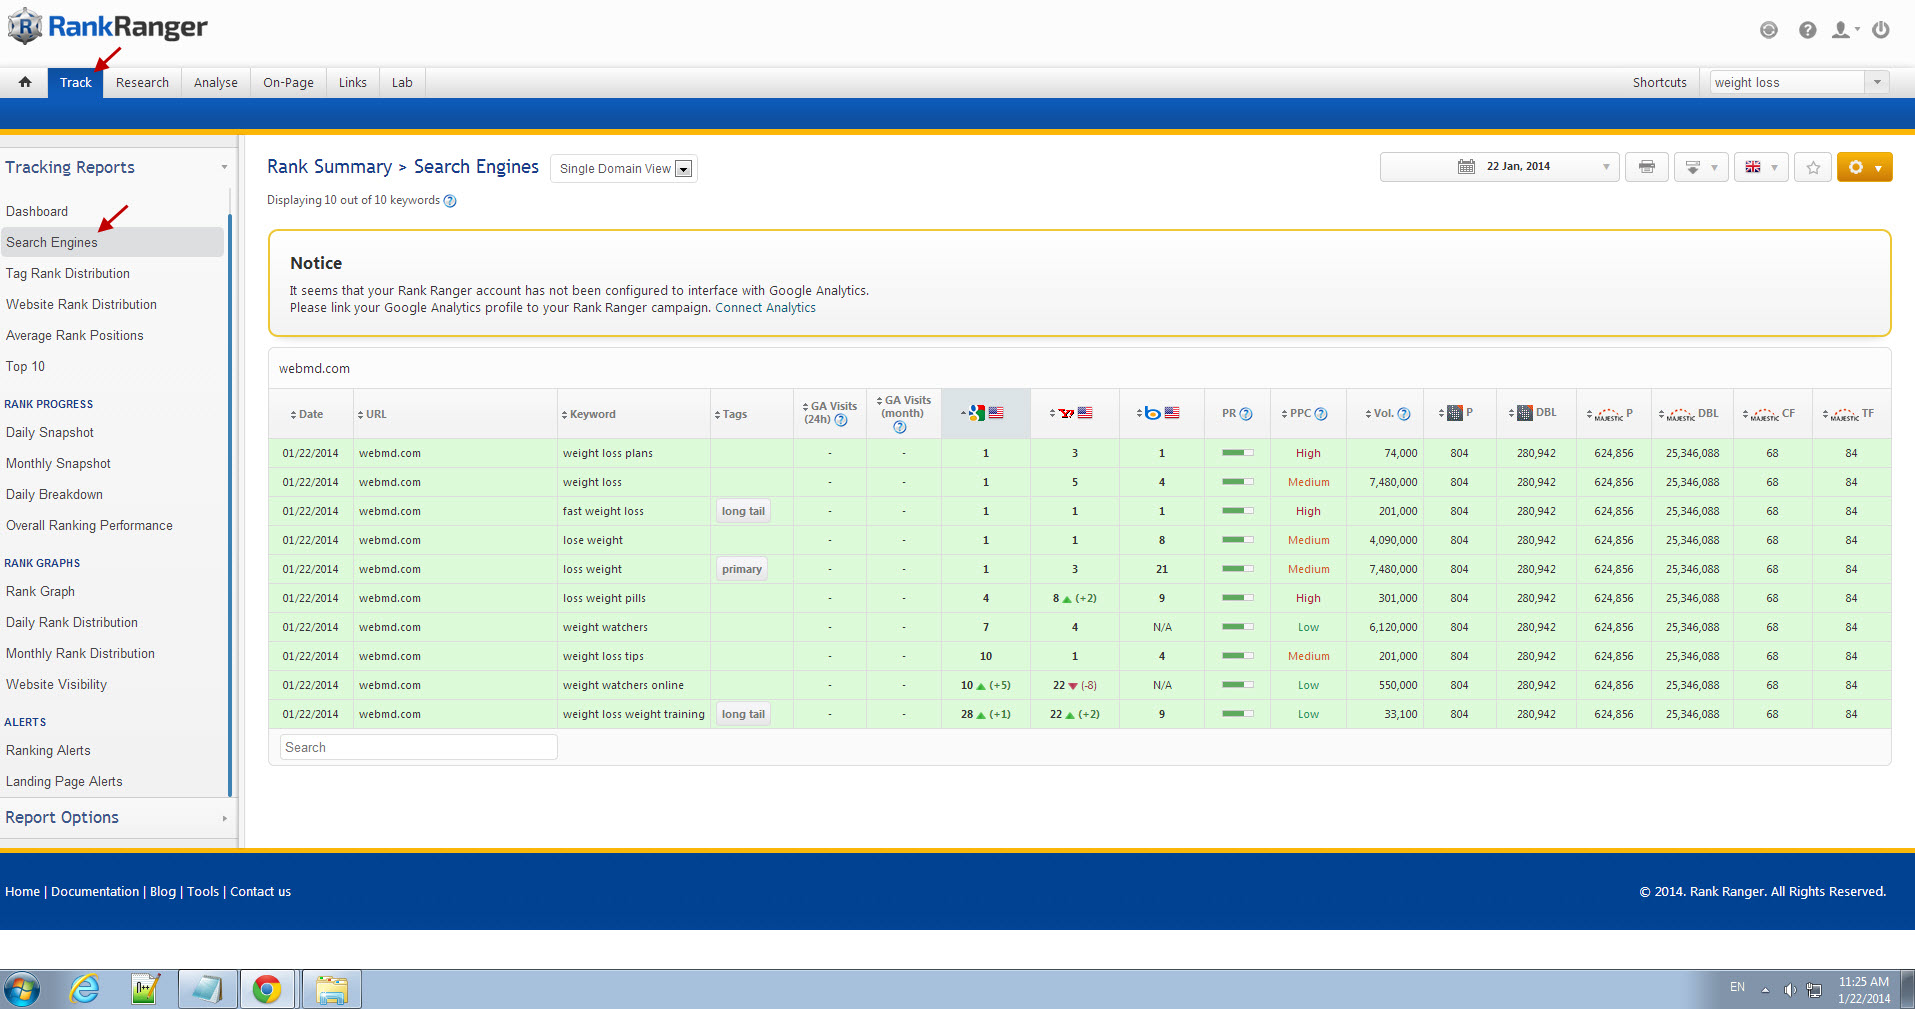Image resolution: width=1915 pixels, height=1009 pixels.
Task: Click the help question mark icon in header
Action: (x=1807, y=30)
